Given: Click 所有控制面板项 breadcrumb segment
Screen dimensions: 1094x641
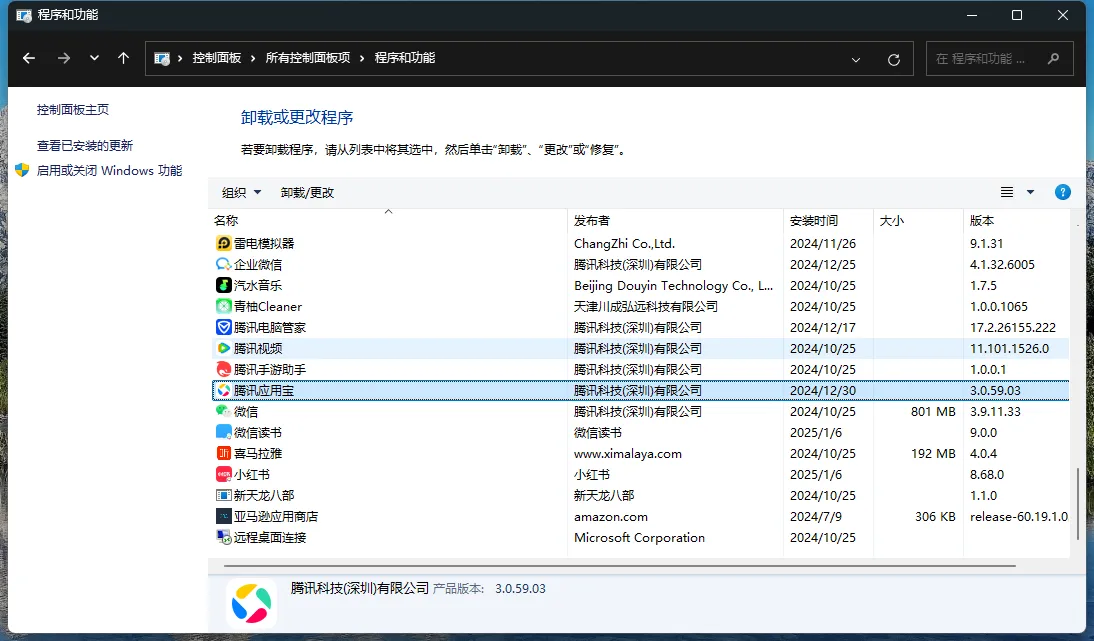Looking at the screenshot, I should (308, 59).
